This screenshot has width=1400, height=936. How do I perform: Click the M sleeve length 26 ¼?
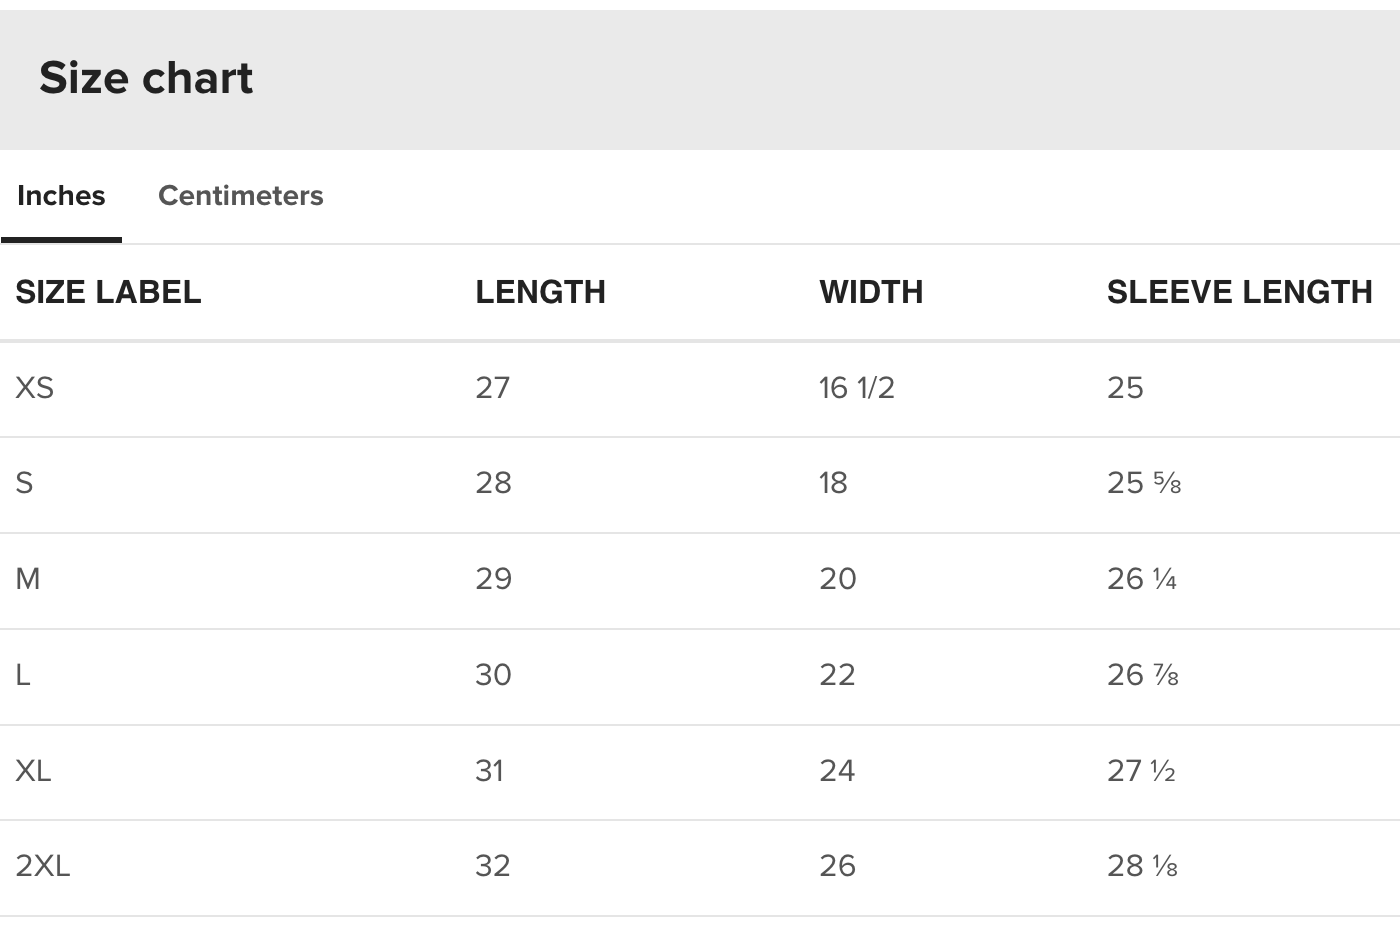pyautogui.click(x=1142, y=579)
